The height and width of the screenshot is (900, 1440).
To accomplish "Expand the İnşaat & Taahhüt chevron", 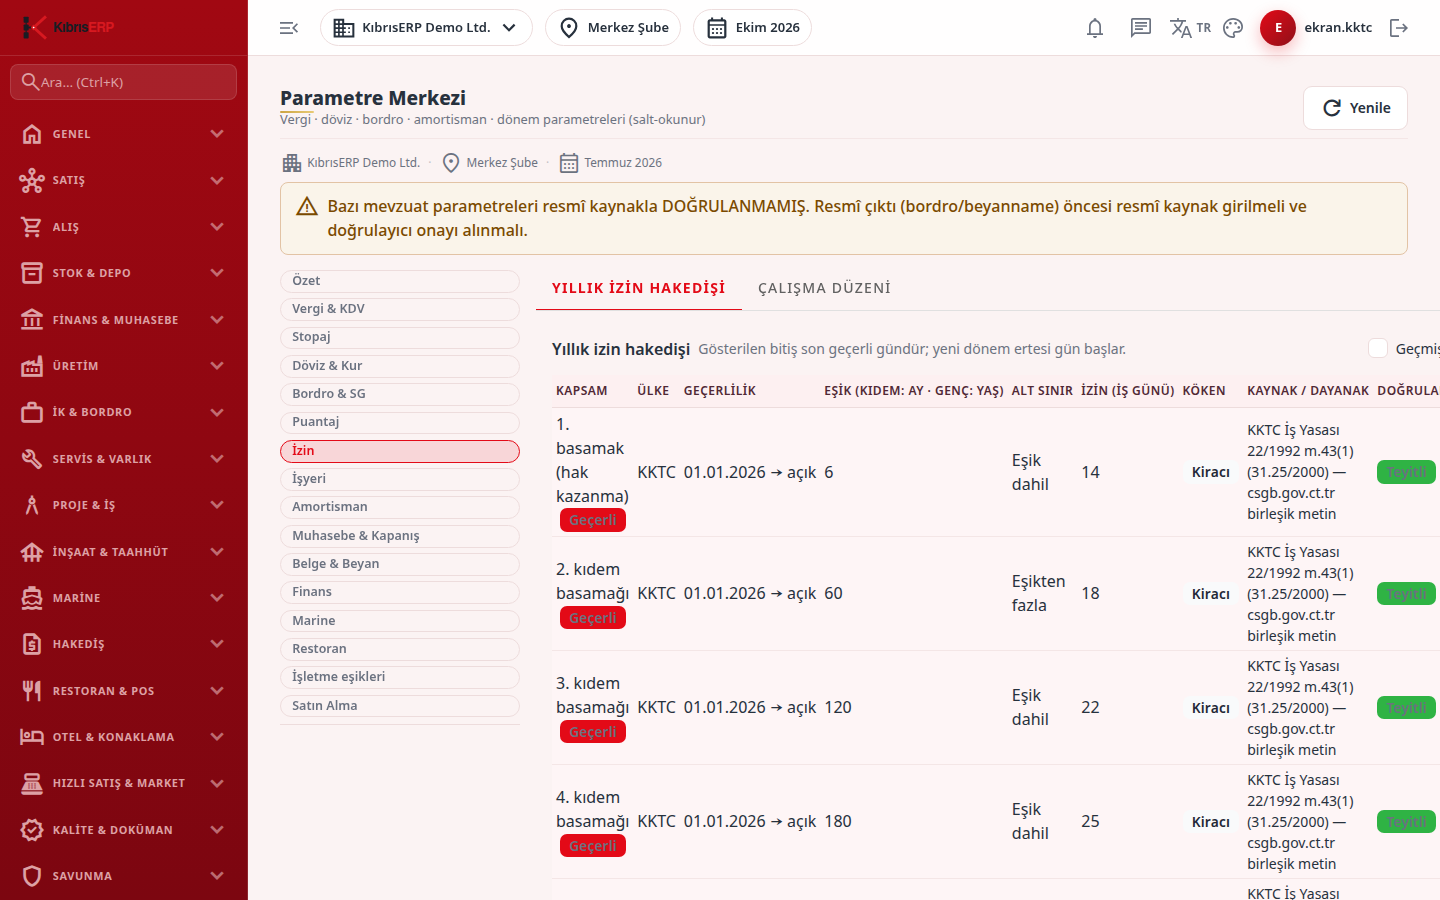I will point(217,552).
